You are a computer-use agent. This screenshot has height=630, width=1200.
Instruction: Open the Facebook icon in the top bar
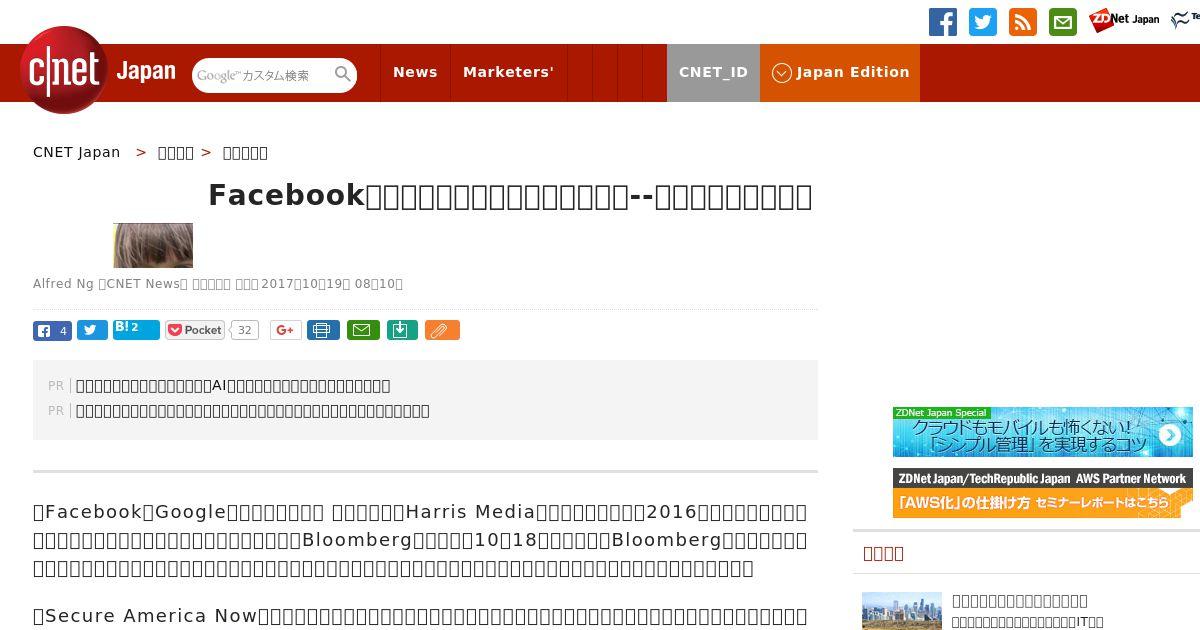943,22
